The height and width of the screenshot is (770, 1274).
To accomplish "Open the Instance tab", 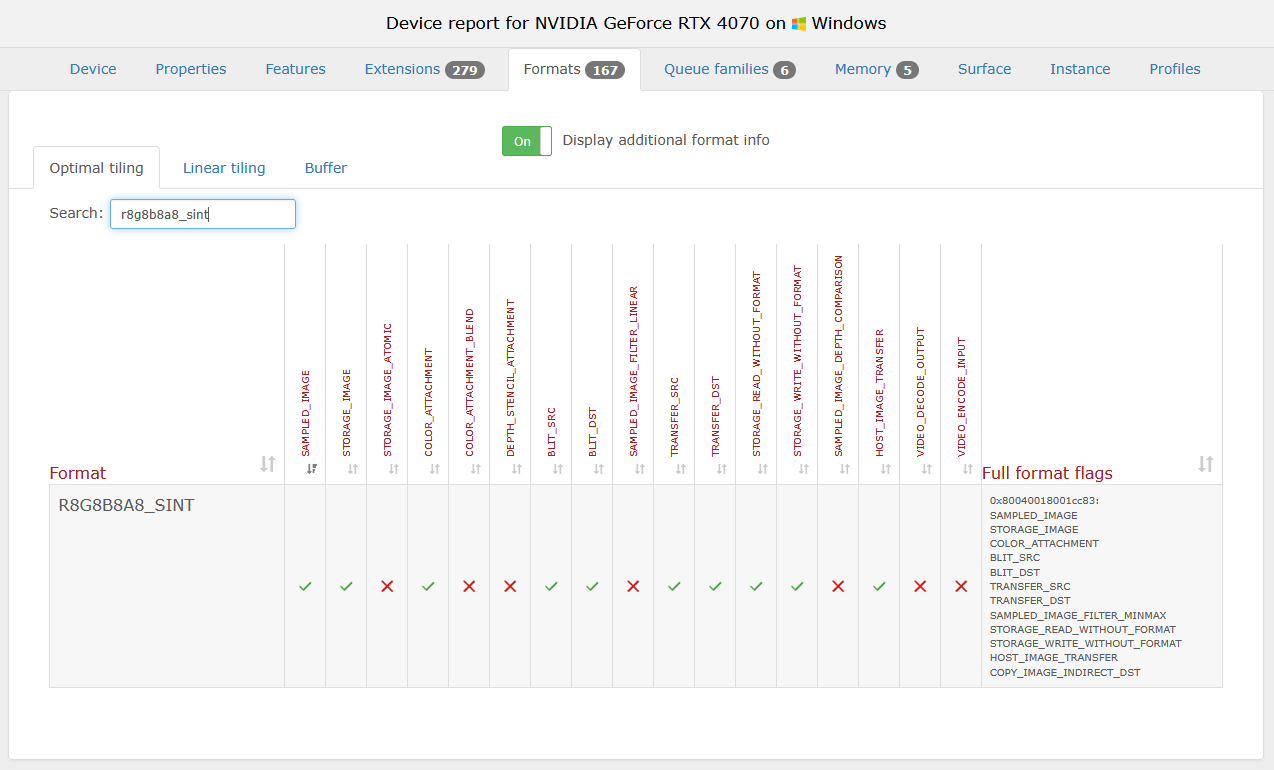I will click(1080, 69).
